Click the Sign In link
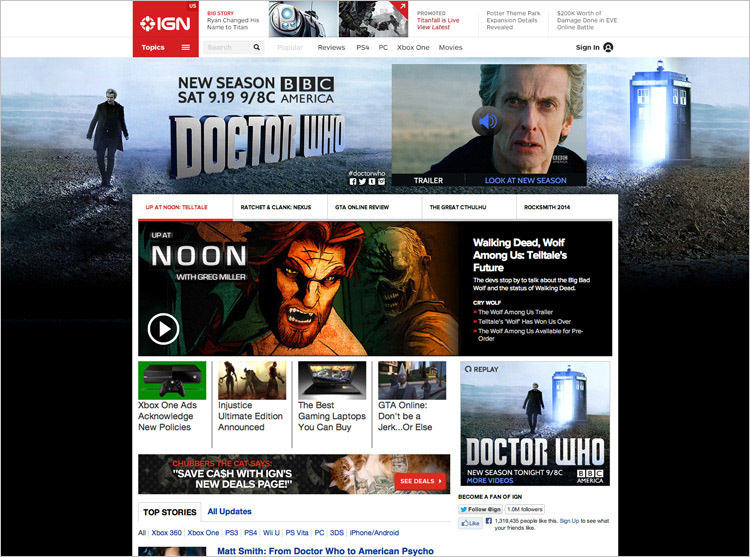Screen dimensions: 750x557 pyautogui.click(x=587, y=47)
